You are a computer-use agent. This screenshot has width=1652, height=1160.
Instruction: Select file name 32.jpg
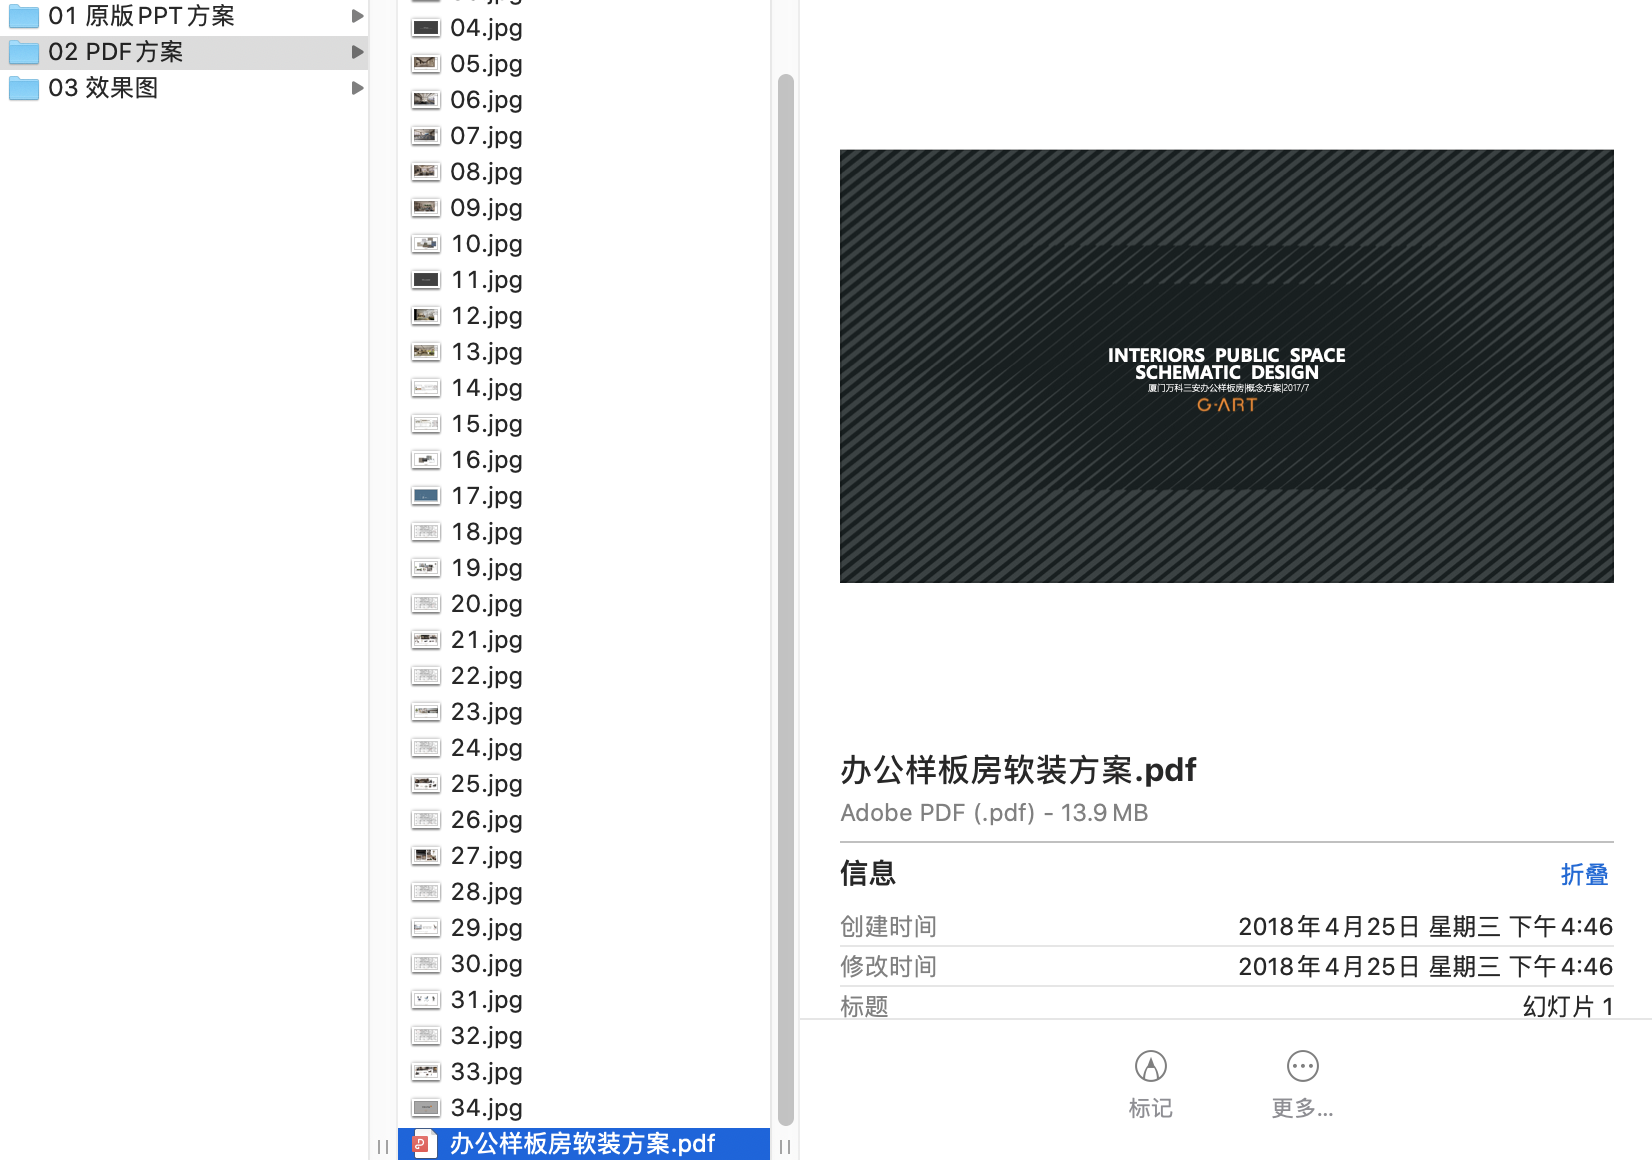coord(487,1037)
